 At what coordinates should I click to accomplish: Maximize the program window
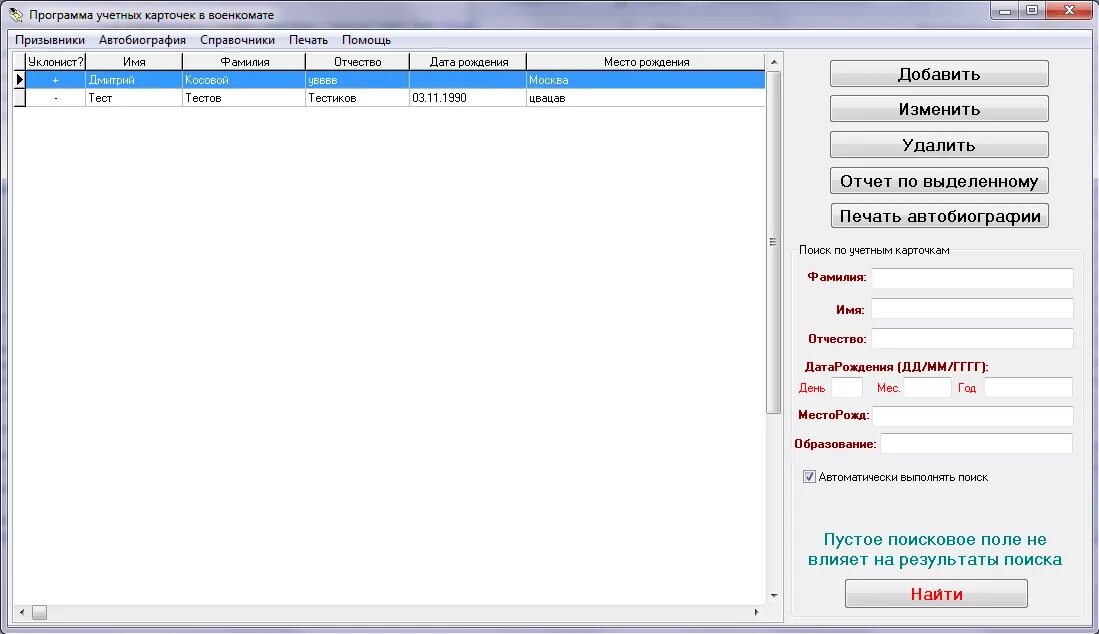1032,11
